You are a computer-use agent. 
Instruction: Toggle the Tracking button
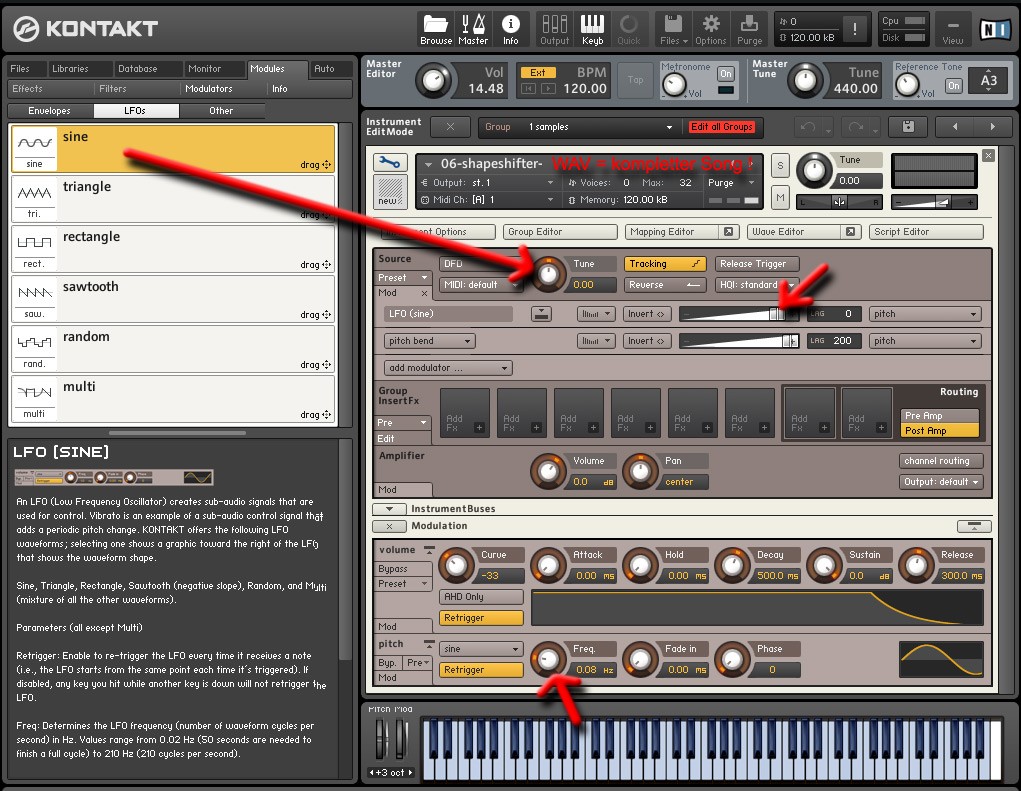point(665,264)
